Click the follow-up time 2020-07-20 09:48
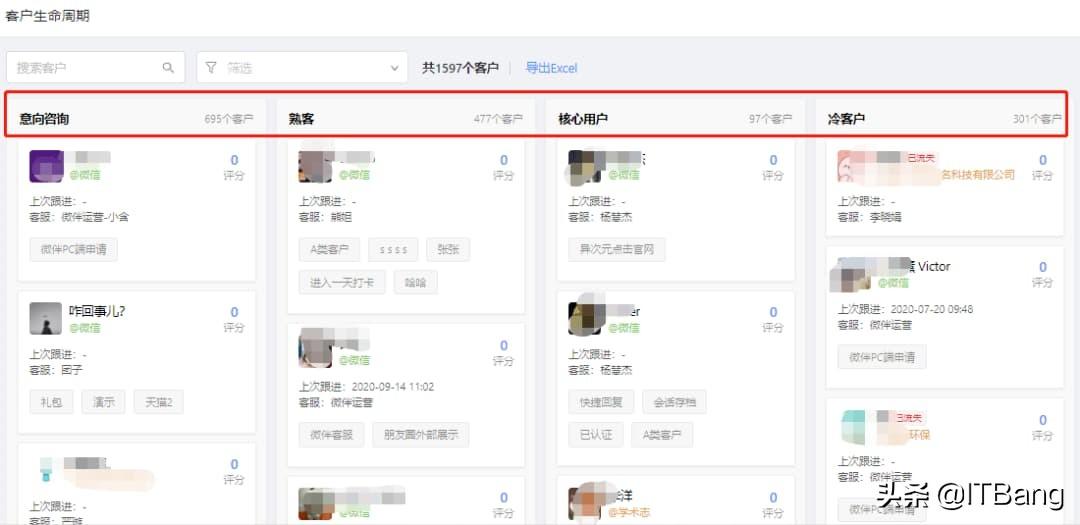Viewport: 1080px width, 525px height. coord(932,309)
